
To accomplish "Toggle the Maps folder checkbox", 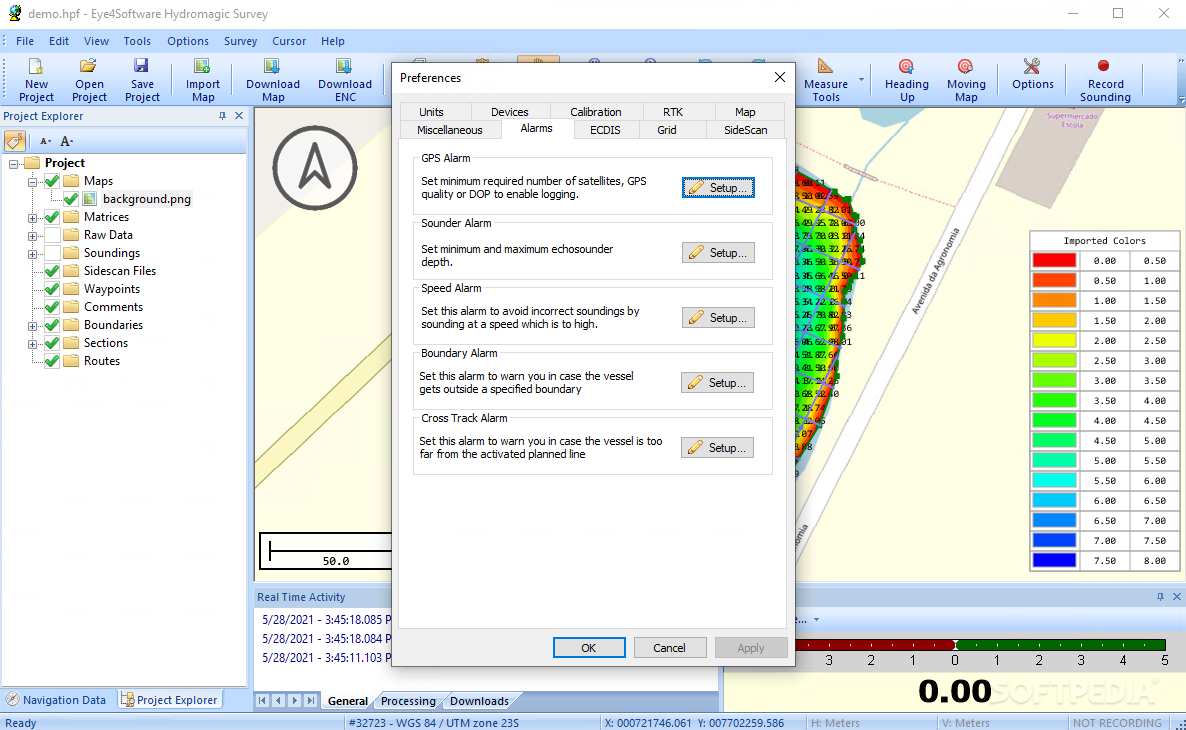I will [x=52, y=181].
